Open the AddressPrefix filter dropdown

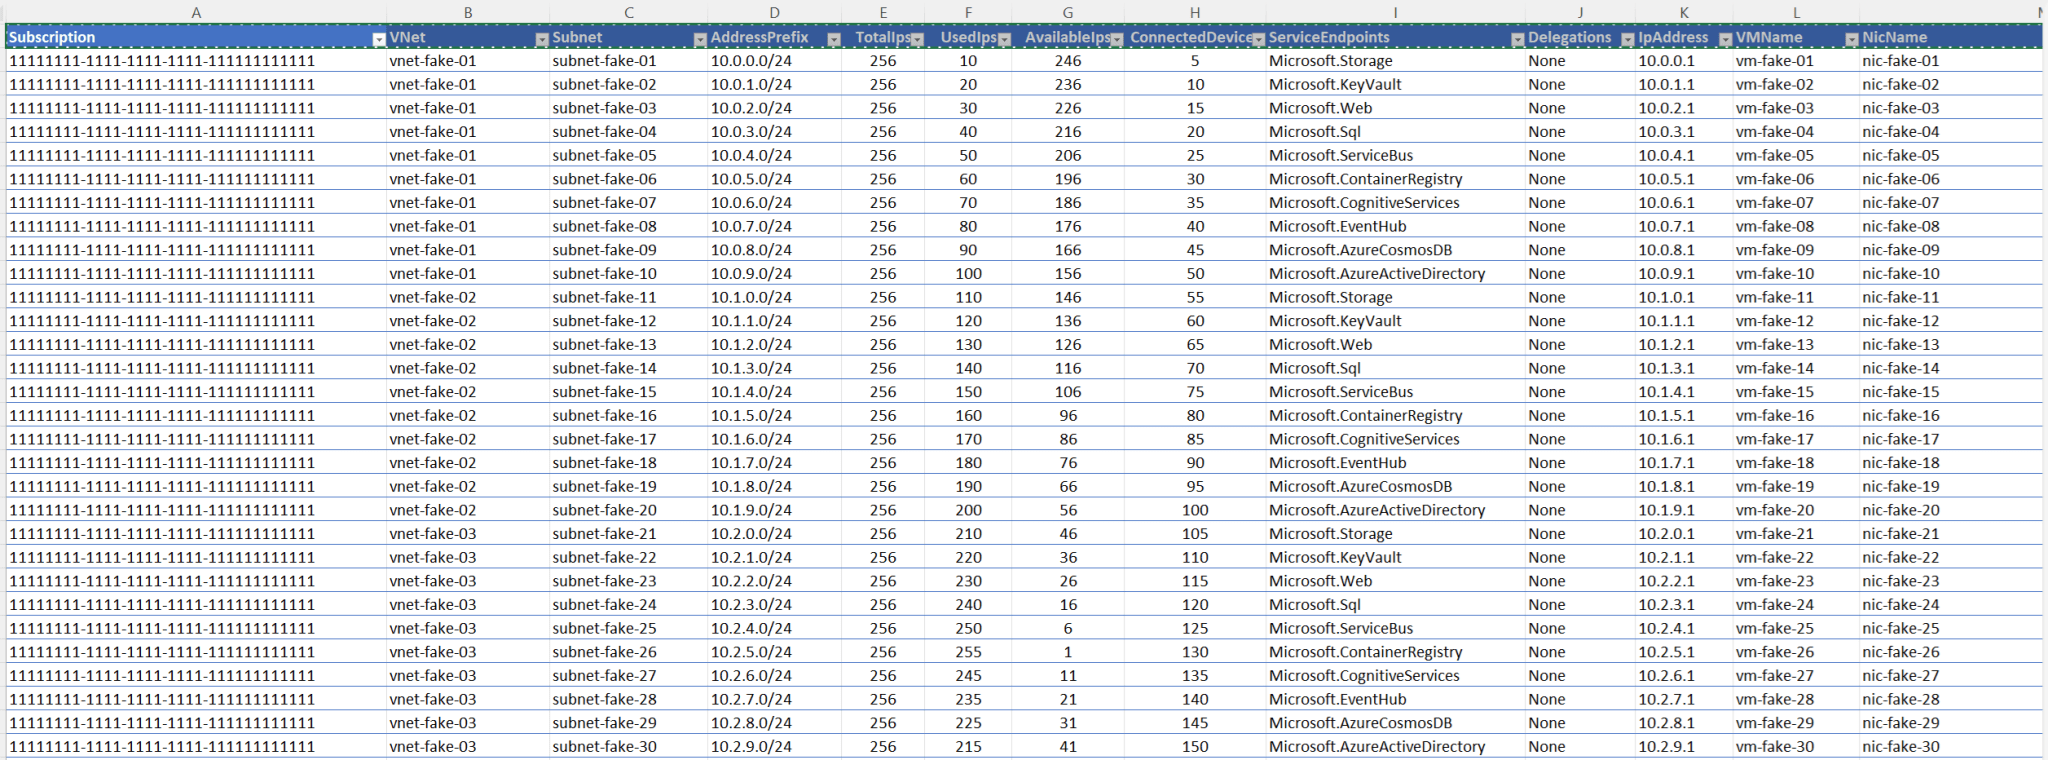(x=833, y=39)
